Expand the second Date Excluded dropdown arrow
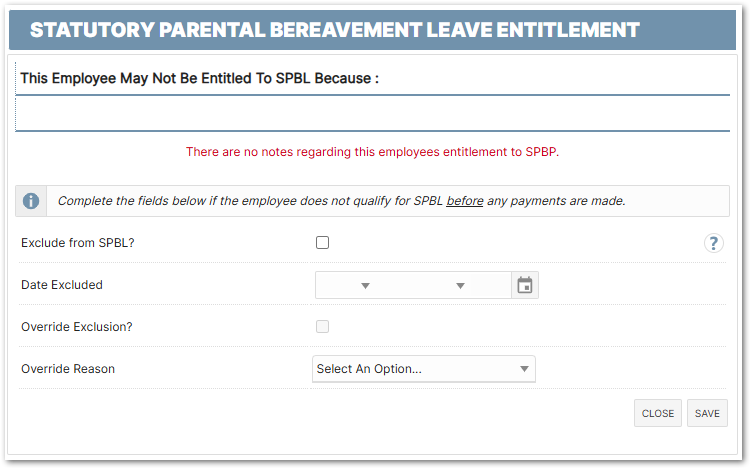 460,286
